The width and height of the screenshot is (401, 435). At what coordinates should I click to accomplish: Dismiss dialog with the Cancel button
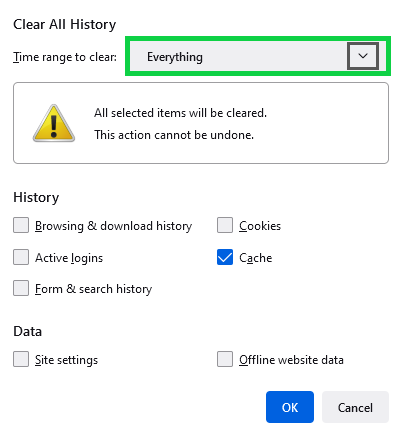355,407
